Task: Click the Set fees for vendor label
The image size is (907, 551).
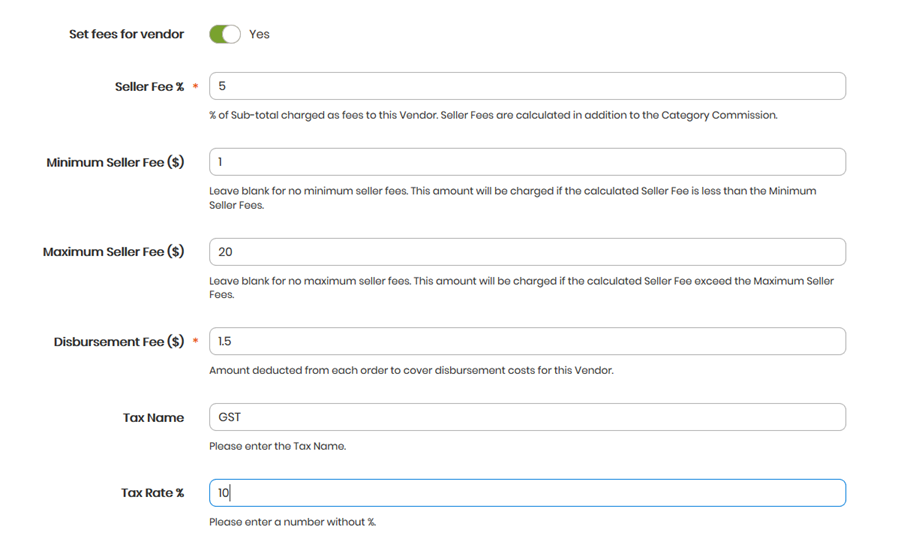Action: click(127, 34)
